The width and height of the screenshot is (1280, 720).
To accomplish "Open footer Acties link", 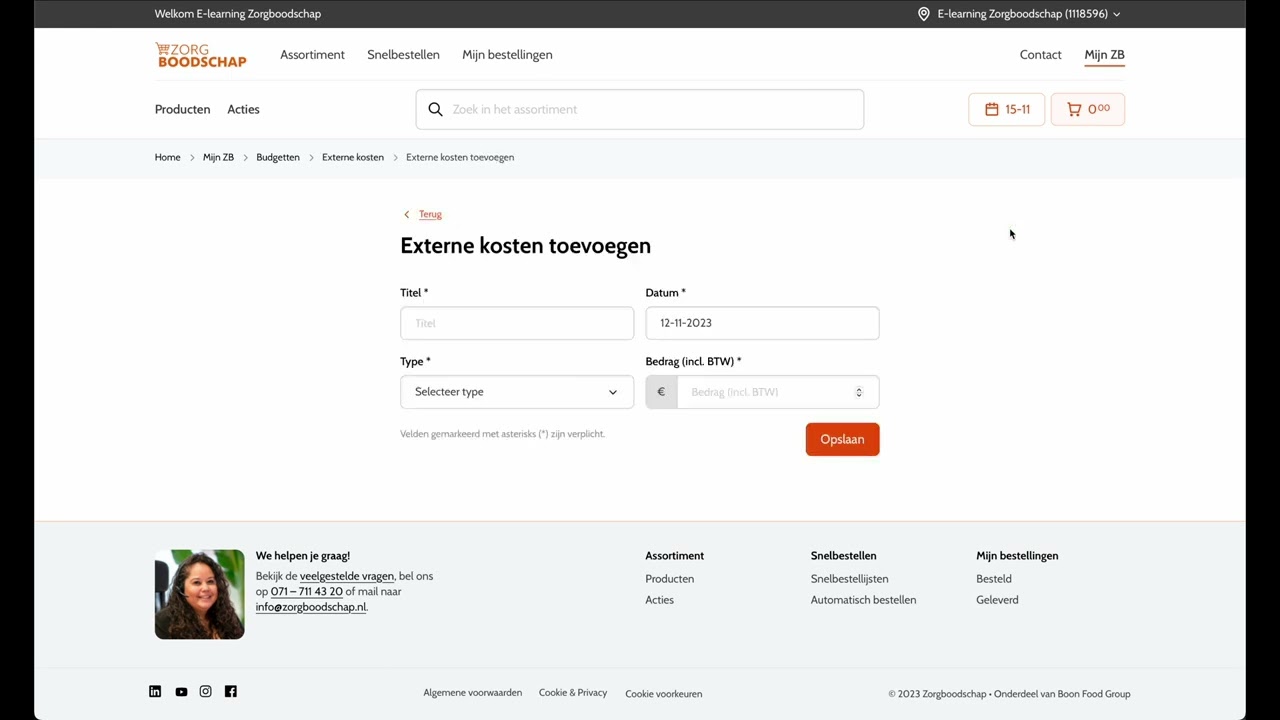I will click(659, 600).
